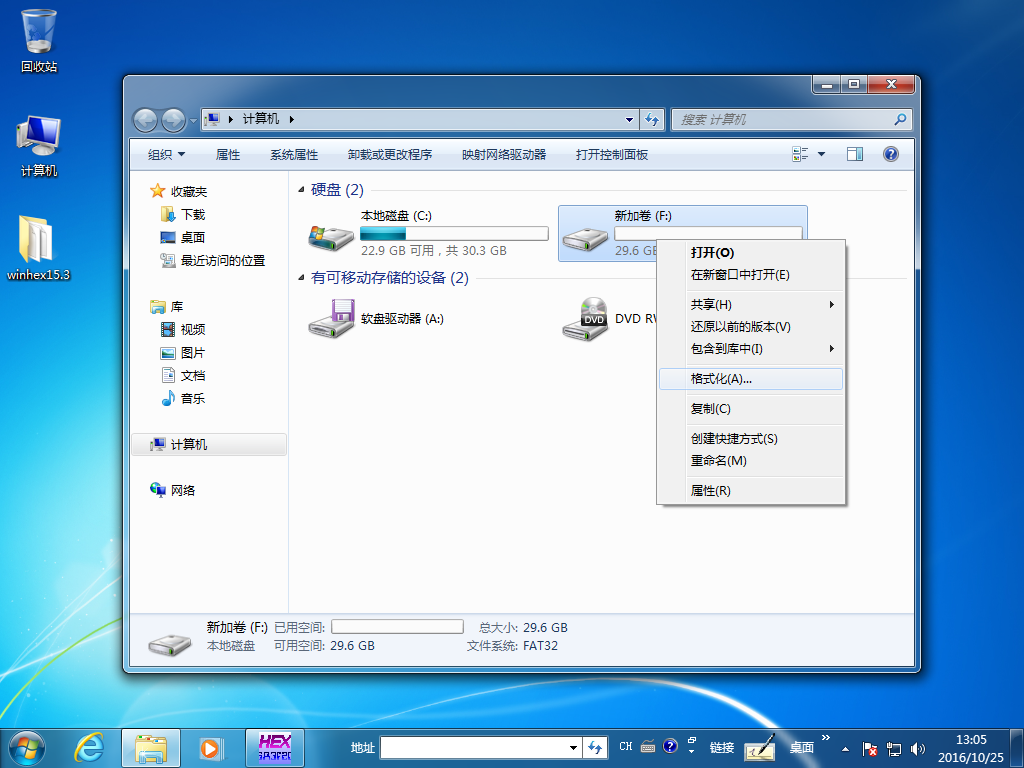
Task: Select 网络 in navigation pane
Action: point(172,490)
